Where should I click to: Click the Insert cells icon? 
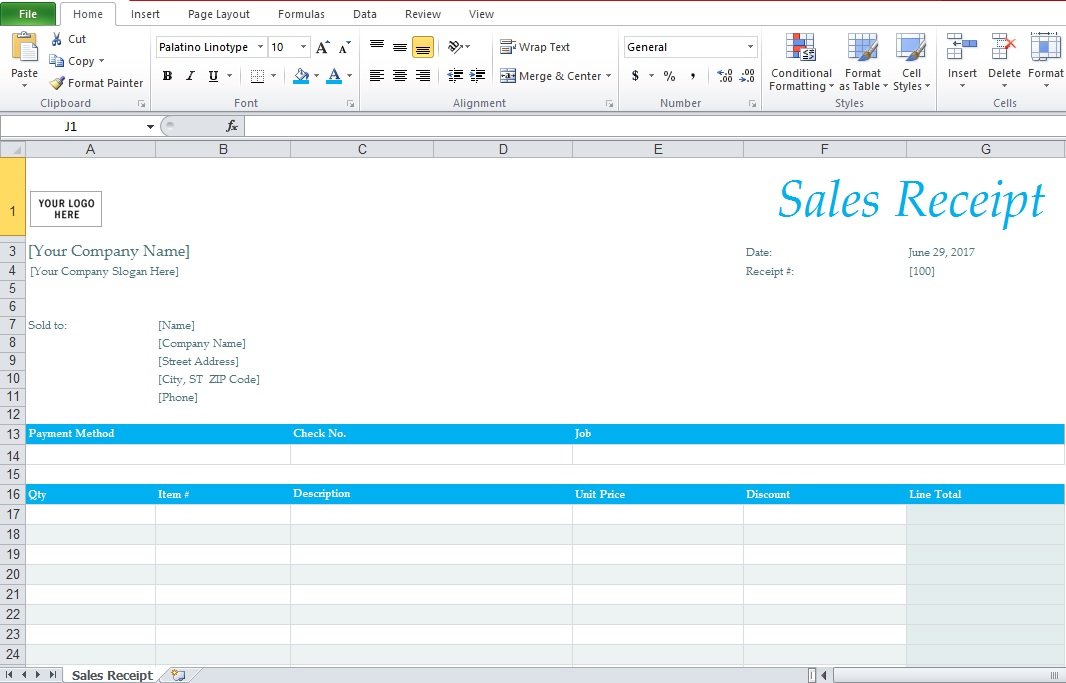(x=962, y=48)
